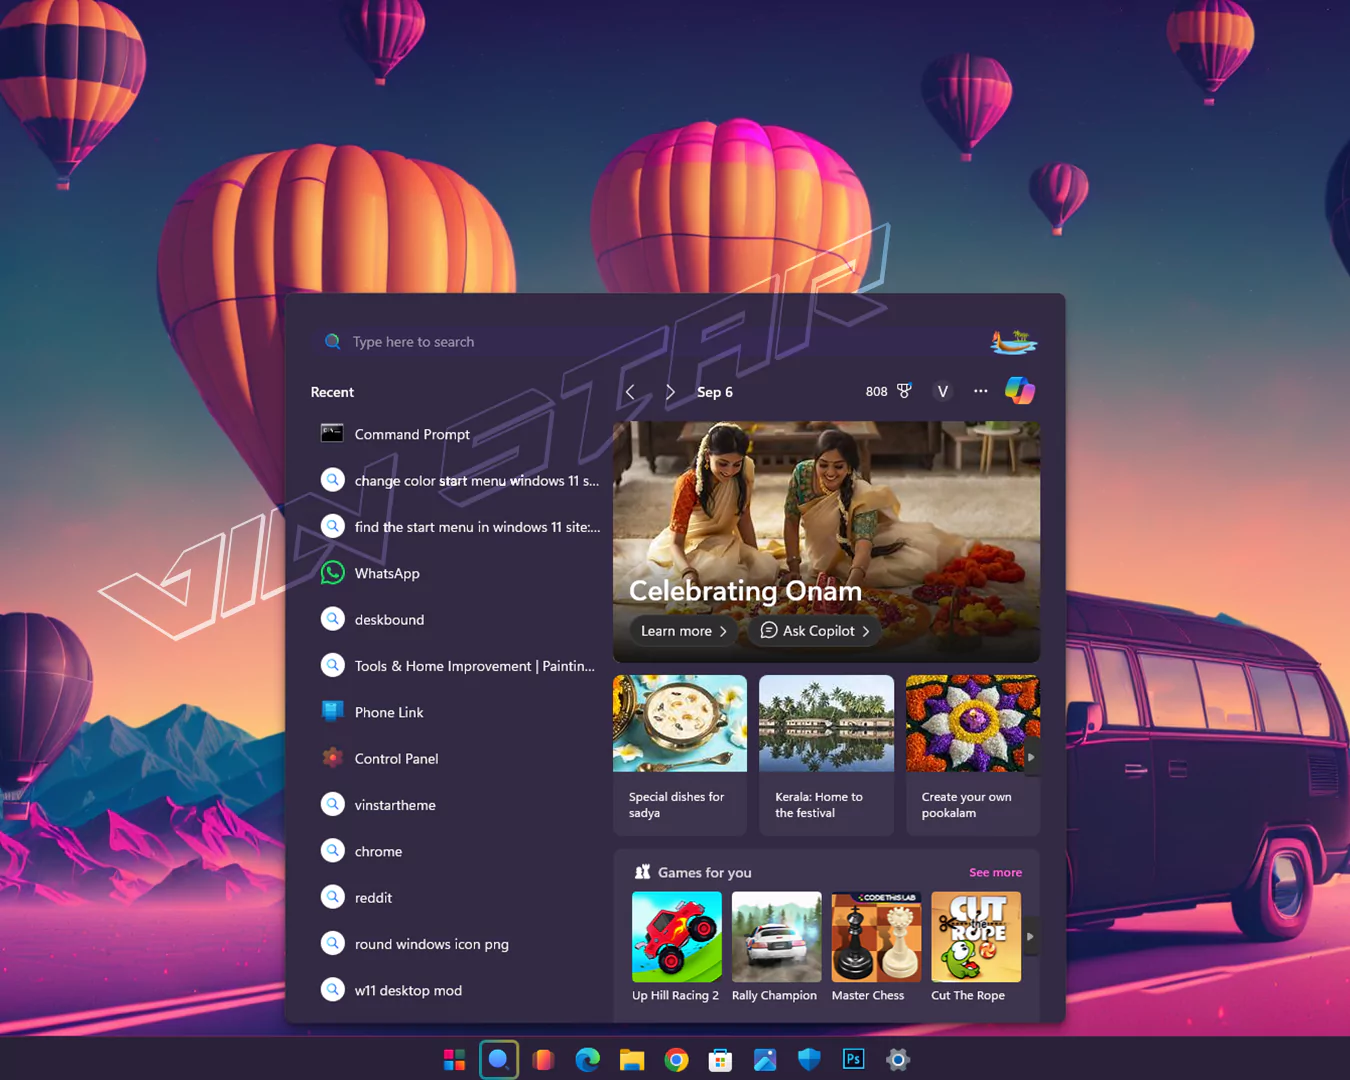The width and height of the screenshot is (1350, 1080).
Task: Show more highlight cards with right arrow
Action: 1031,757
